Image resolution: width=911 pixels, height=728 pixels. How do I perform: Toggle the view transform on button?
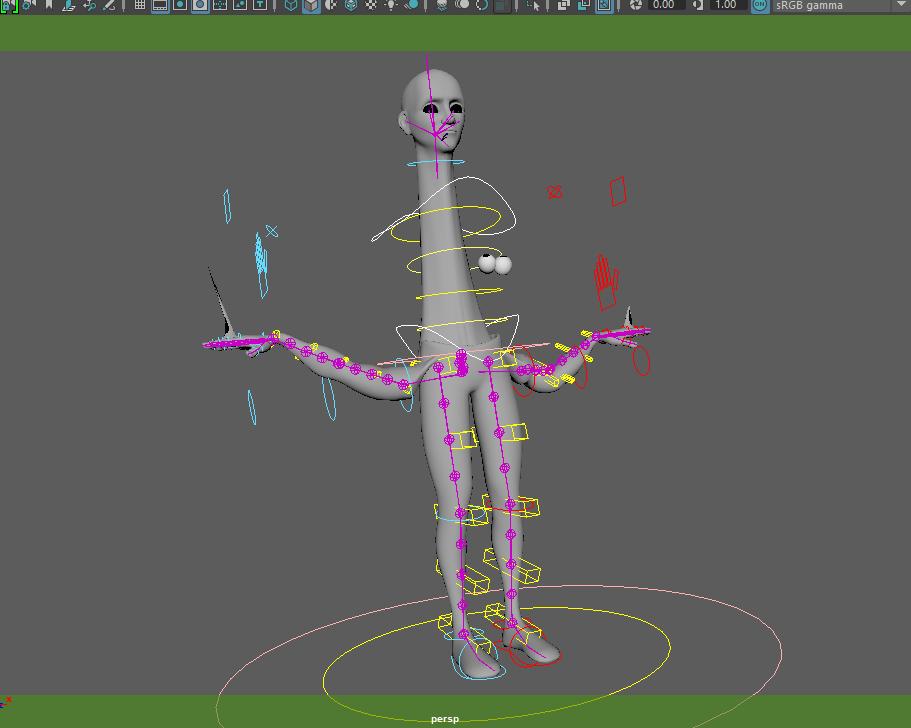pyautogui.click(x=760, y=5)
